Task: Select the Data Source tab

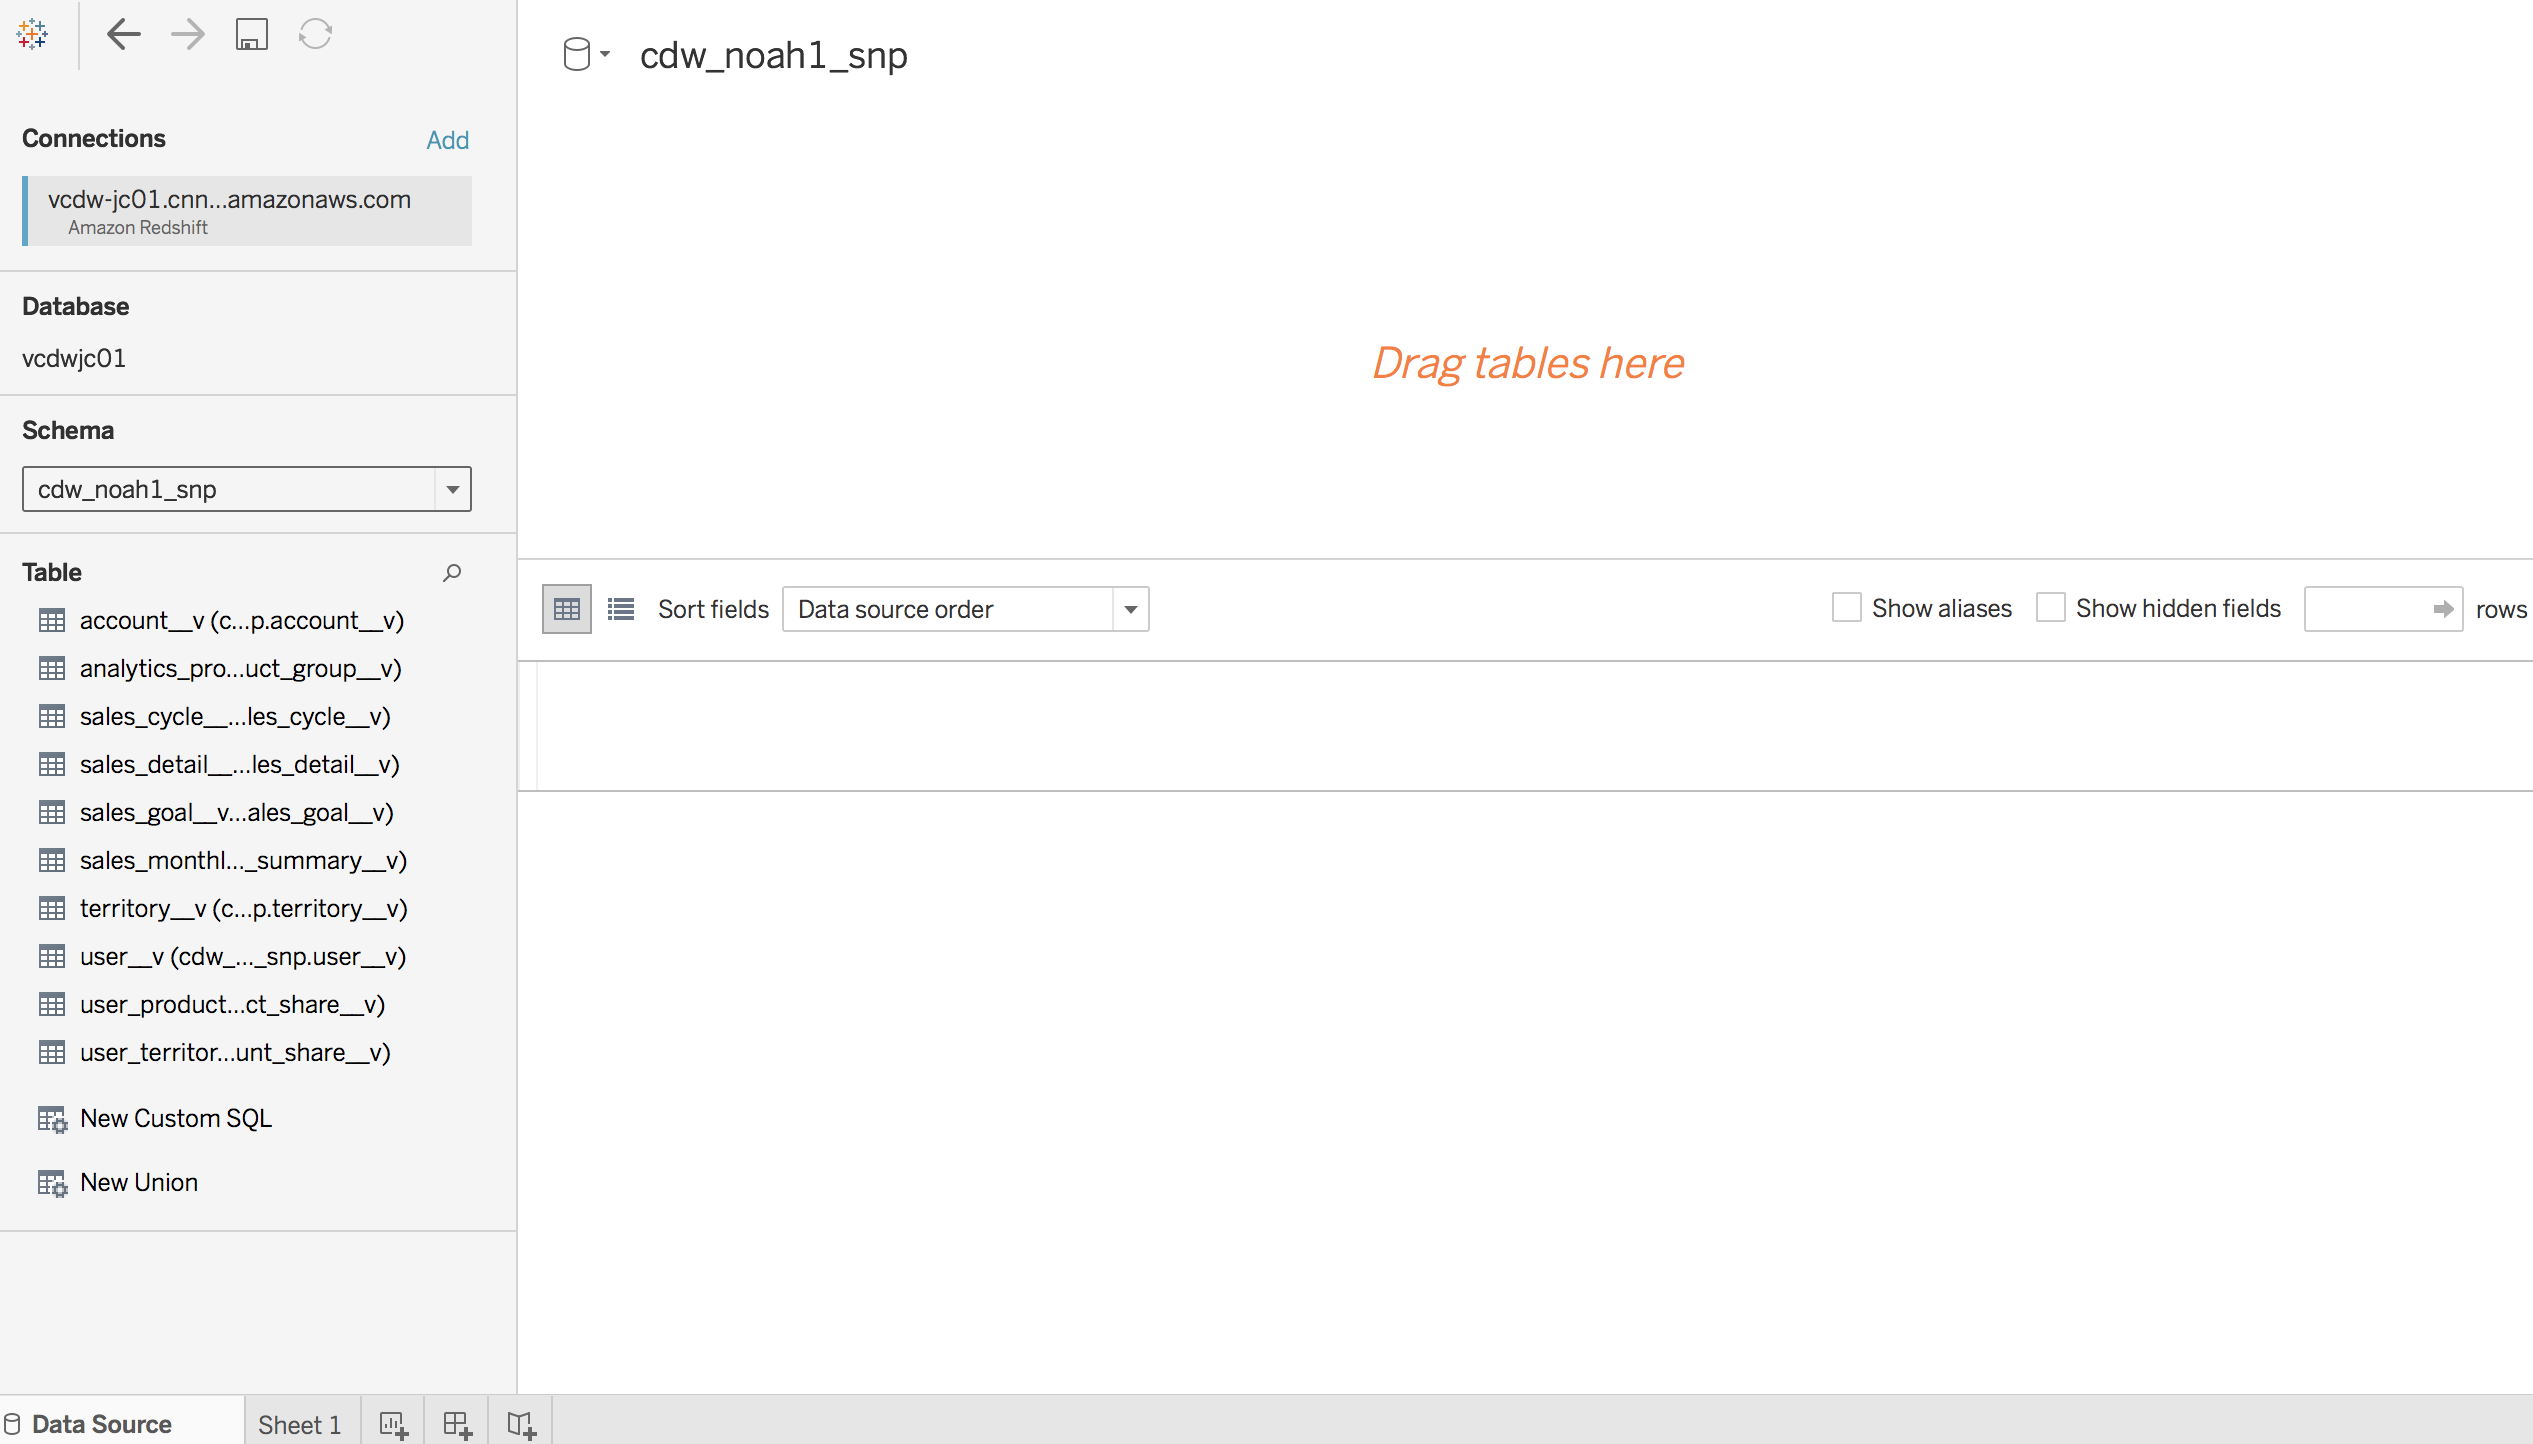Action: click(x=100, y=1424)
